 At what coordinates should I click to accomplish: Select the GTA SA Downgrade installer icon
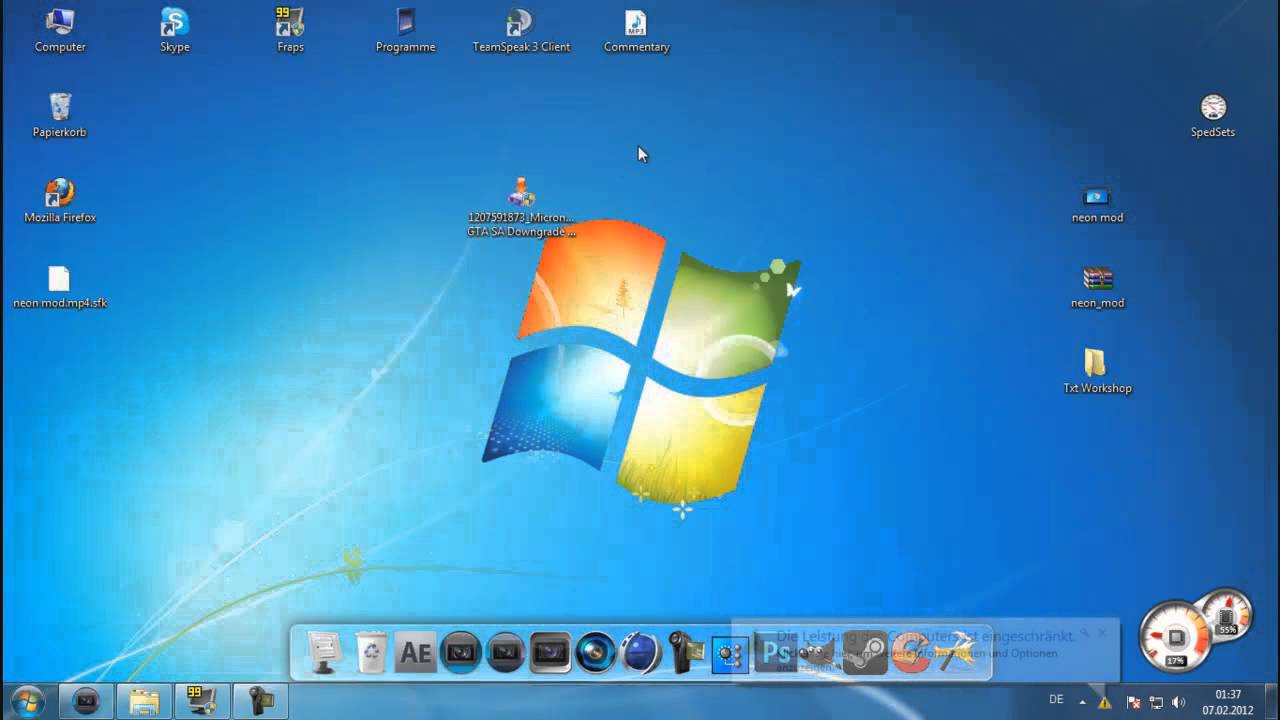[x=521, y=207]
